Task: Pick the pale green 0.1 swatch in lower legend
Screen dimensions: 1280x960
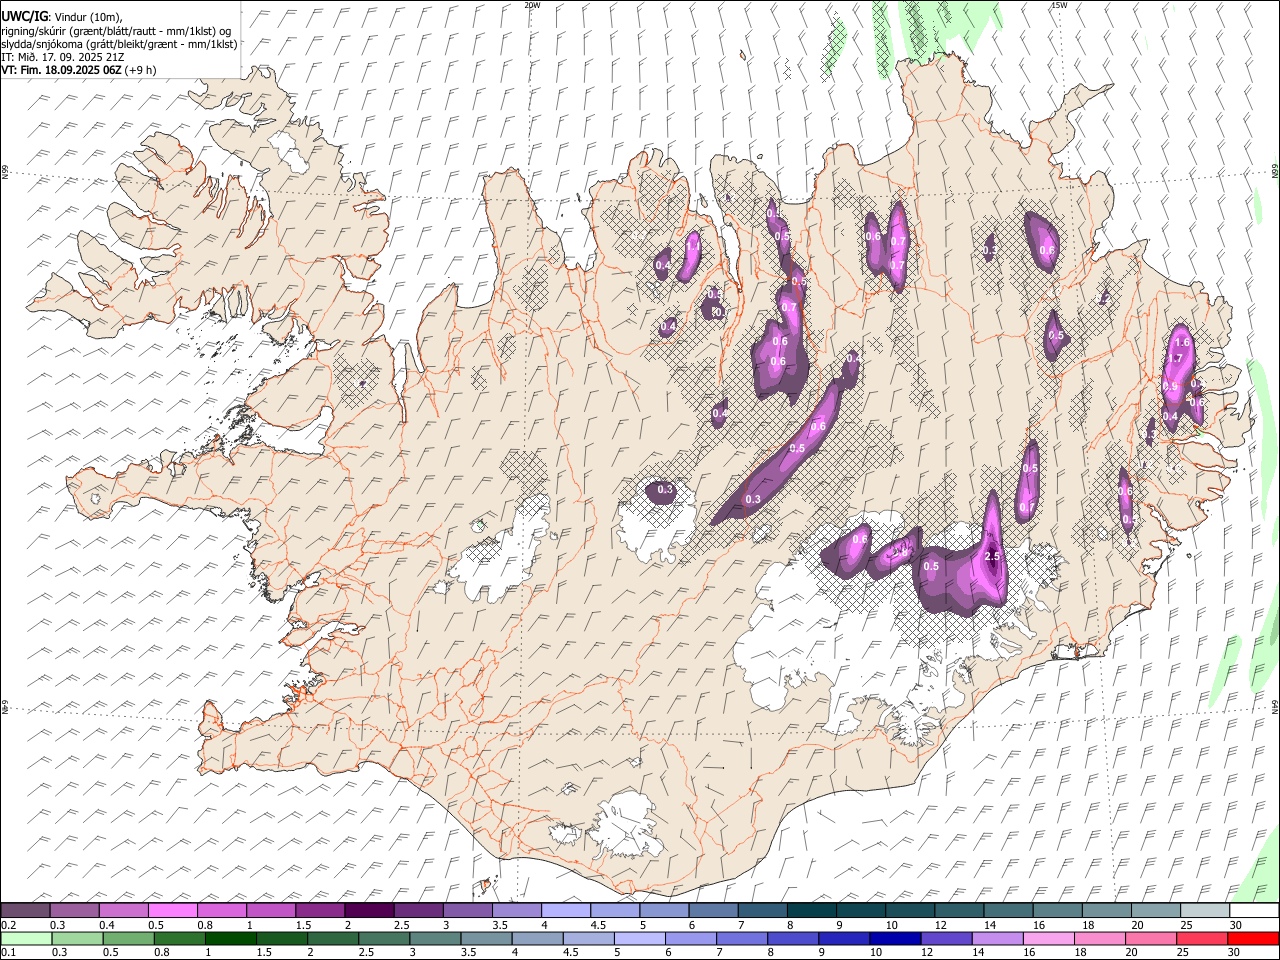Action: click(x=26, y=938)
